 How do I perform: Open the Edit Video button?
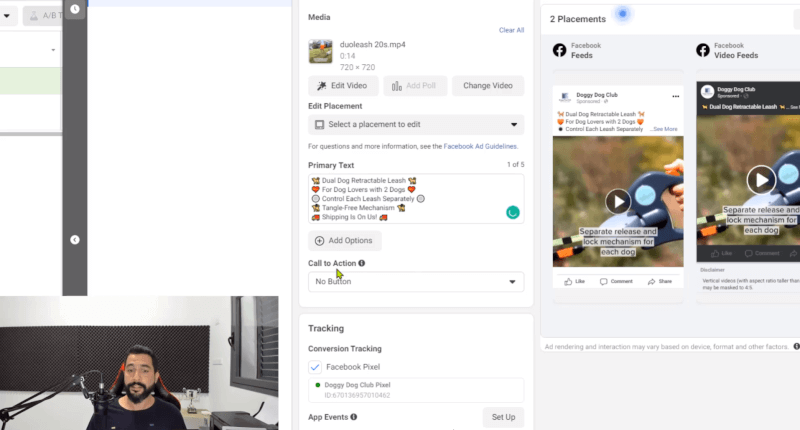(x=343, y=86)
